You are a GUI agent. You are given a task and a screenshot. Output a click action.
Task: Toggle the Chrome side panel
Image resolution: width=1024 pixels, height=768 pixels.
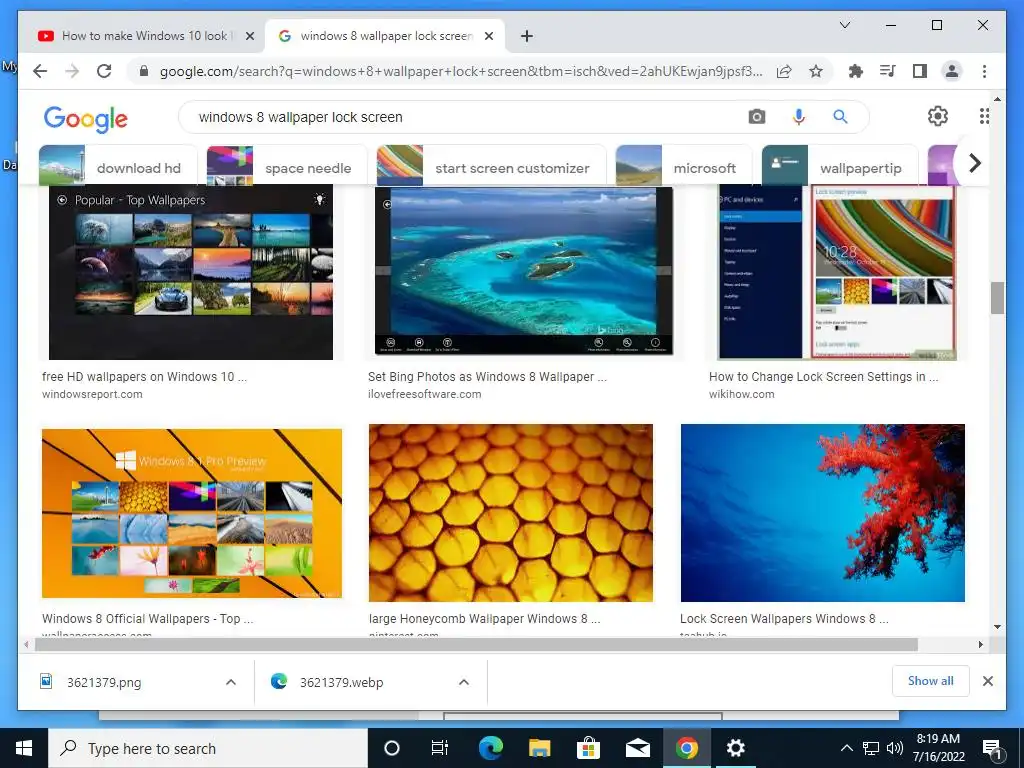pos(920,71)
